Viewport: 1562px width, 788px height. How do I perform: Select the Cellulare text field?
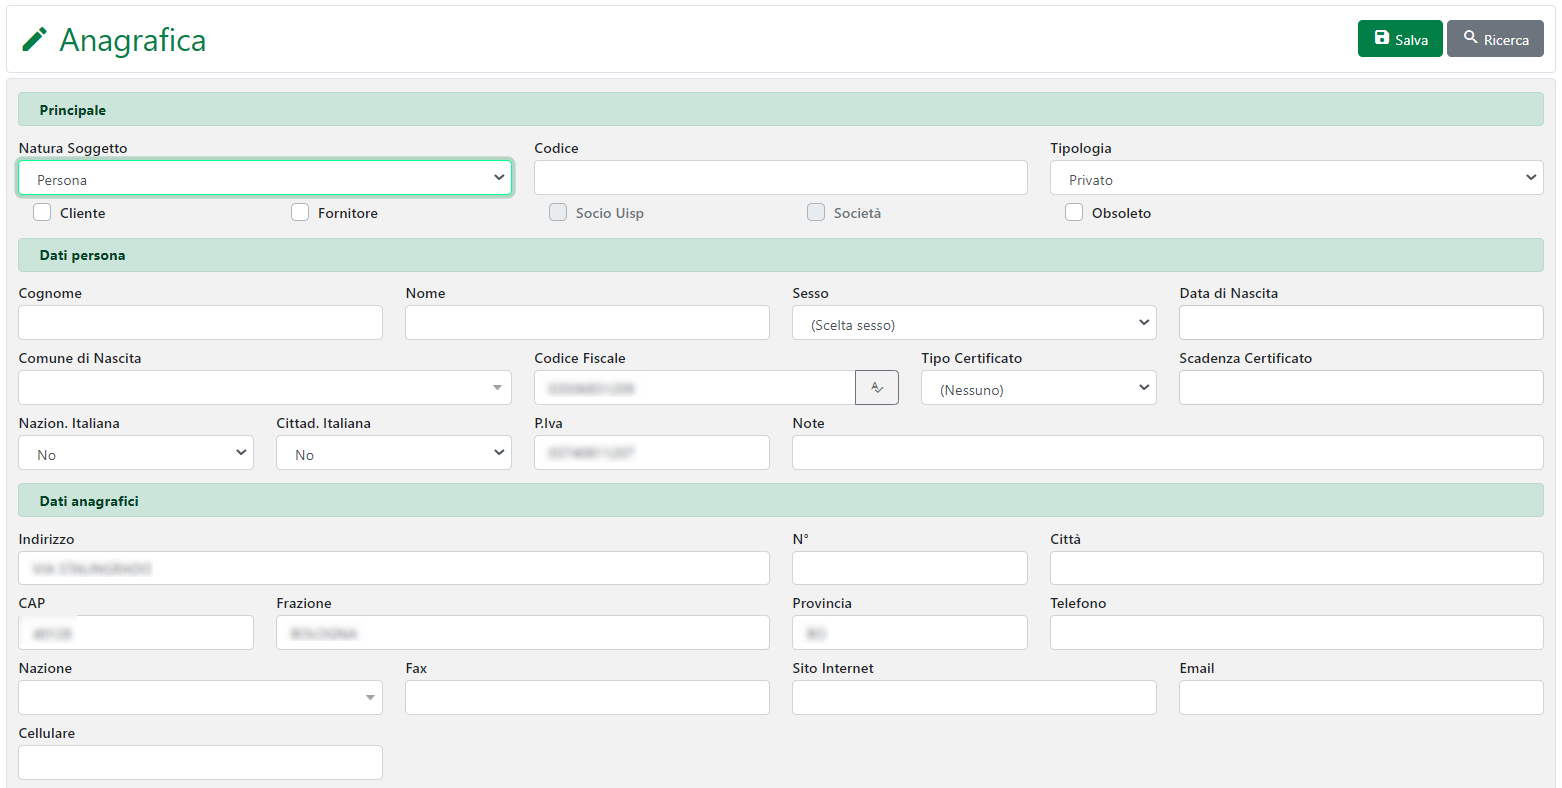tap(200, 763)
